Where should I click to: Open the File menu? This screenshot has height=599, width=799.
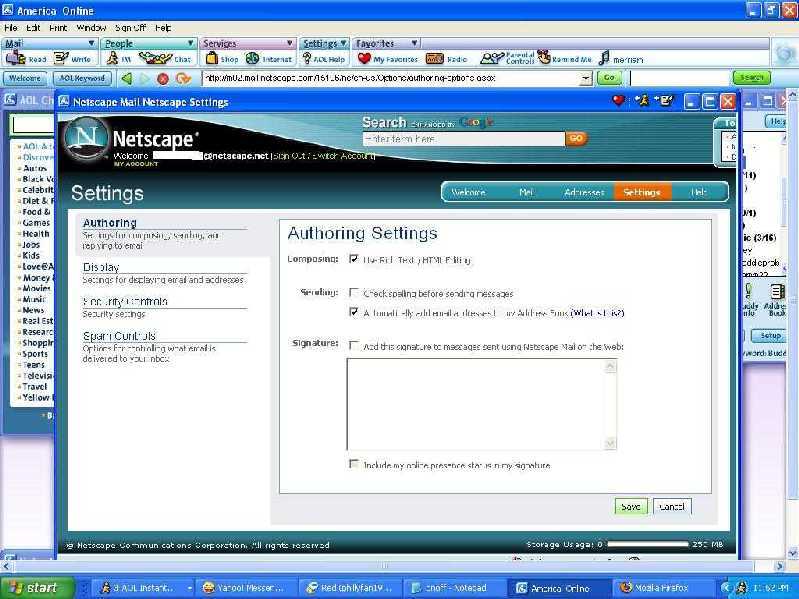pos(11,28)
